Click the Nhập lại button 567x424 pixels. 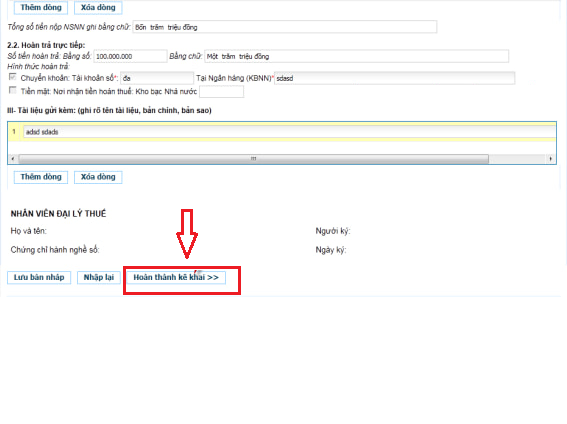99,278
